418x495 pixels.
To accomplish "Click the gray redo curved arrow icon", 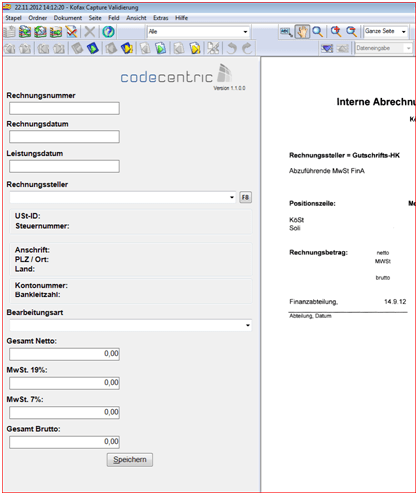I will (x=247, y=48).
